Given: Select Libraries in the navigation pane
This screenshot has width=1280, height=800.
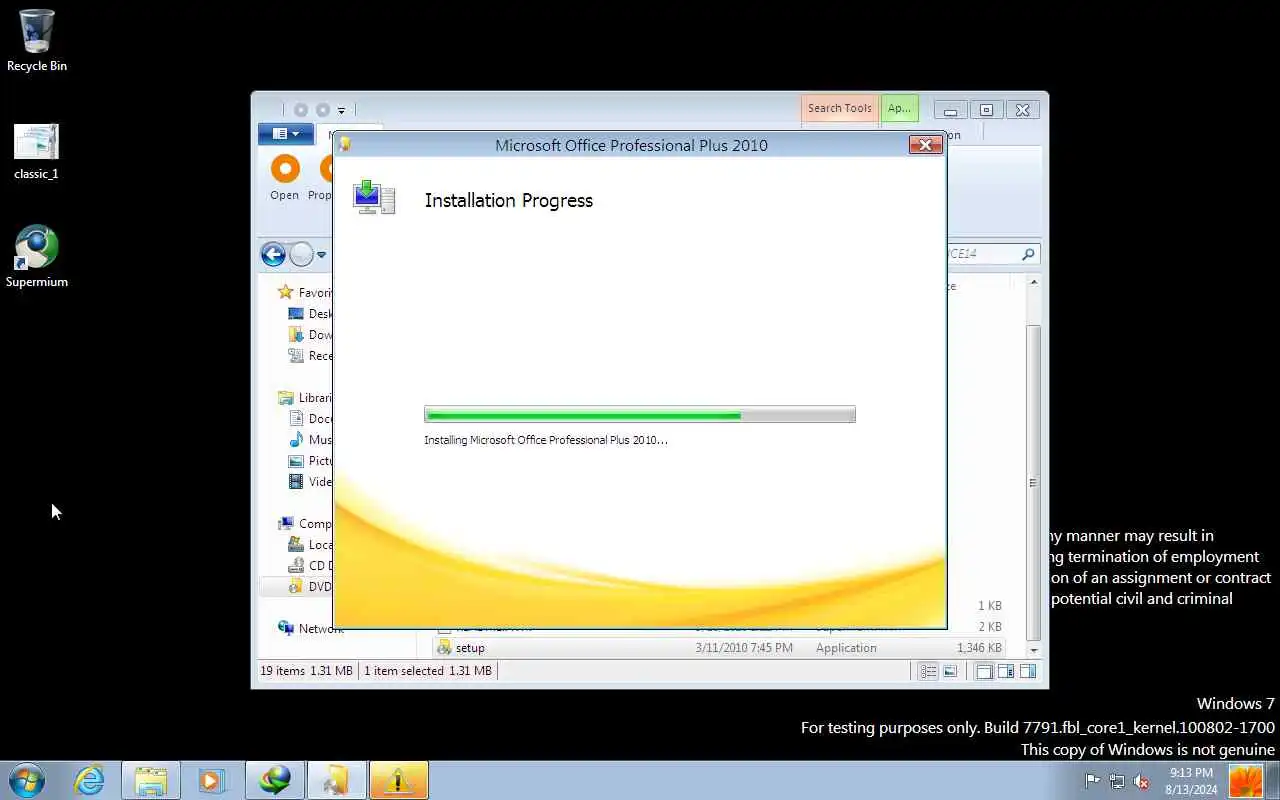Looking at the screenshot, I should [x=304, y=398].
